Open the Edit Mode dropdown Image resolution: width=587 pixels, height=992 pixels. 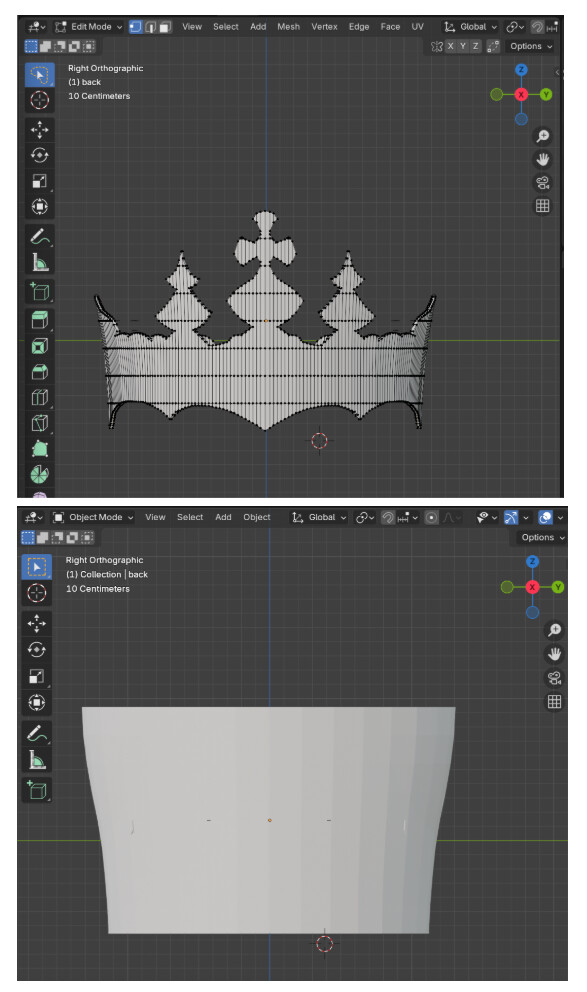(89, 27)
